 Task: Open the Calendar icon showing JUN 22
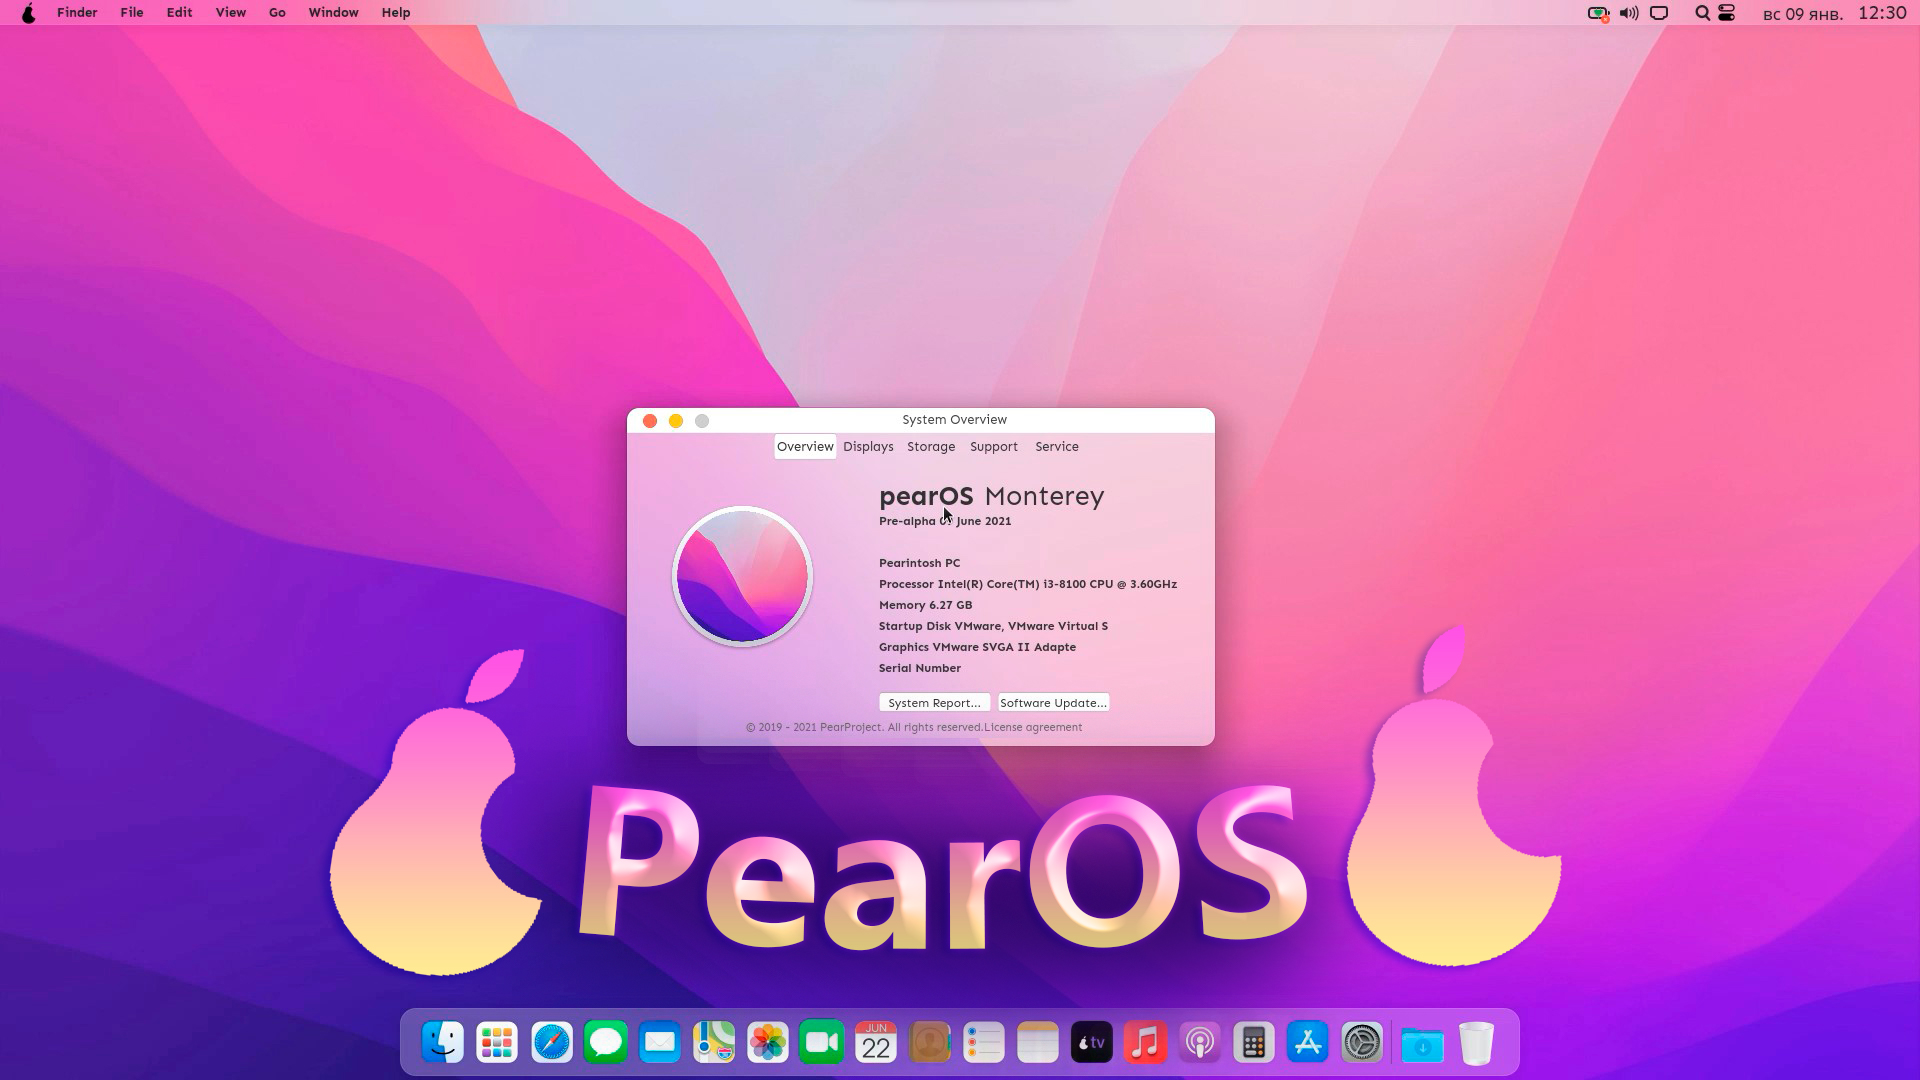pos(875,1043)
